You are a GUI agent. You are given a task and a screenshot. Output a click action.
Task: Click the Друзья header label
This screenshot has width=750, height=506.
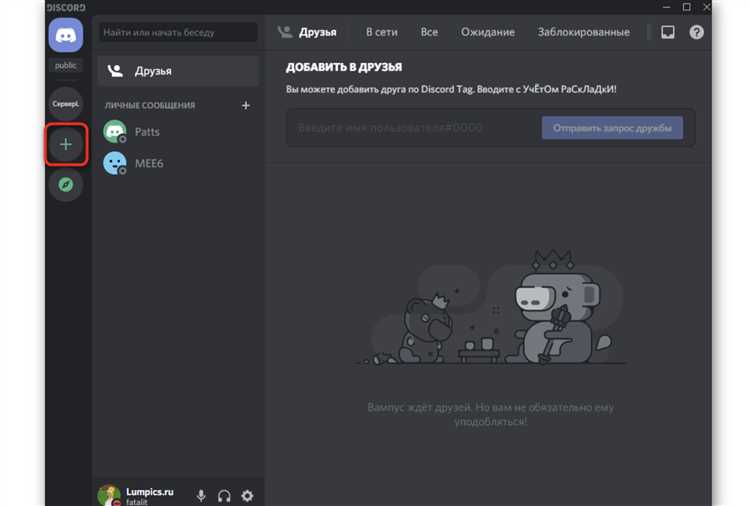(318, 32)
